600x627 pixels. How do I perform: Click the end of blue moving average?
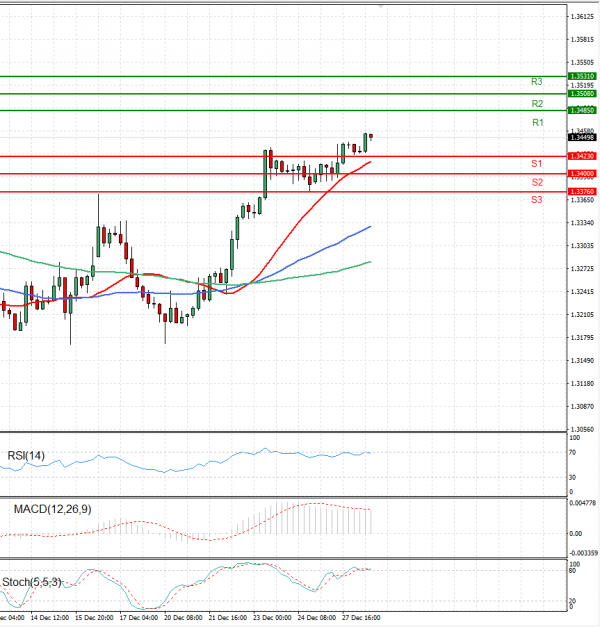(x=370, y=227)
